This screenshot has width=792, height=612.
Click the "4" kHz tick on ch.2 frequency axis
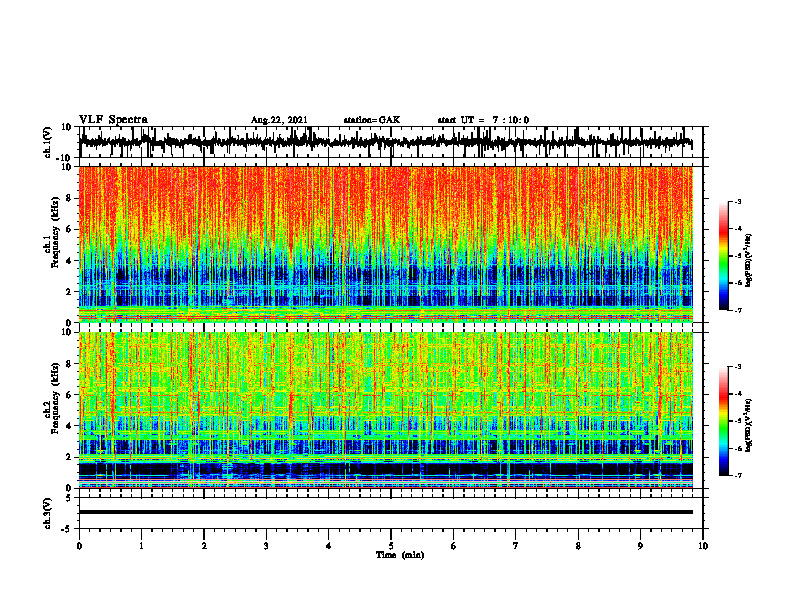pyautogui.click(x=70, y=426)
